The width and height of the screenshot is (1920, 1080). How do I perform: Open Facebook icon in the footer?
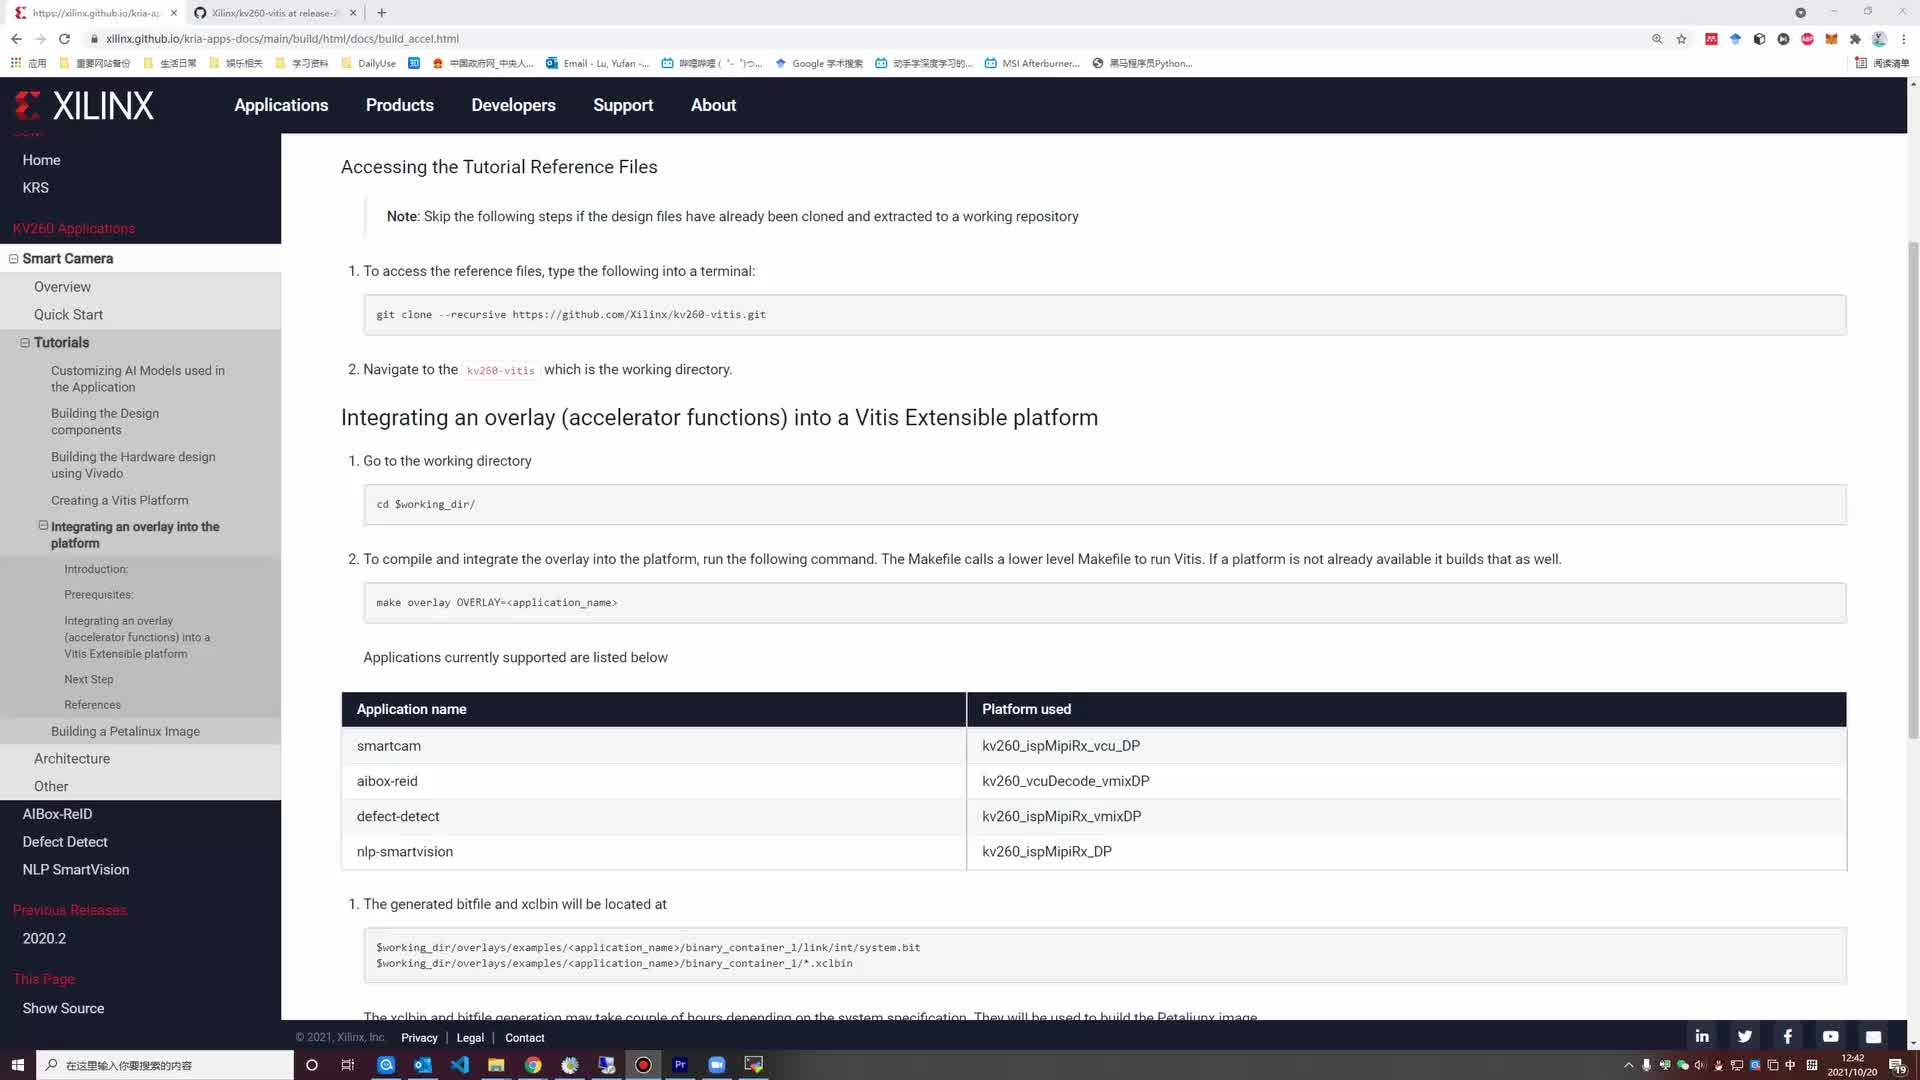1788,1037
